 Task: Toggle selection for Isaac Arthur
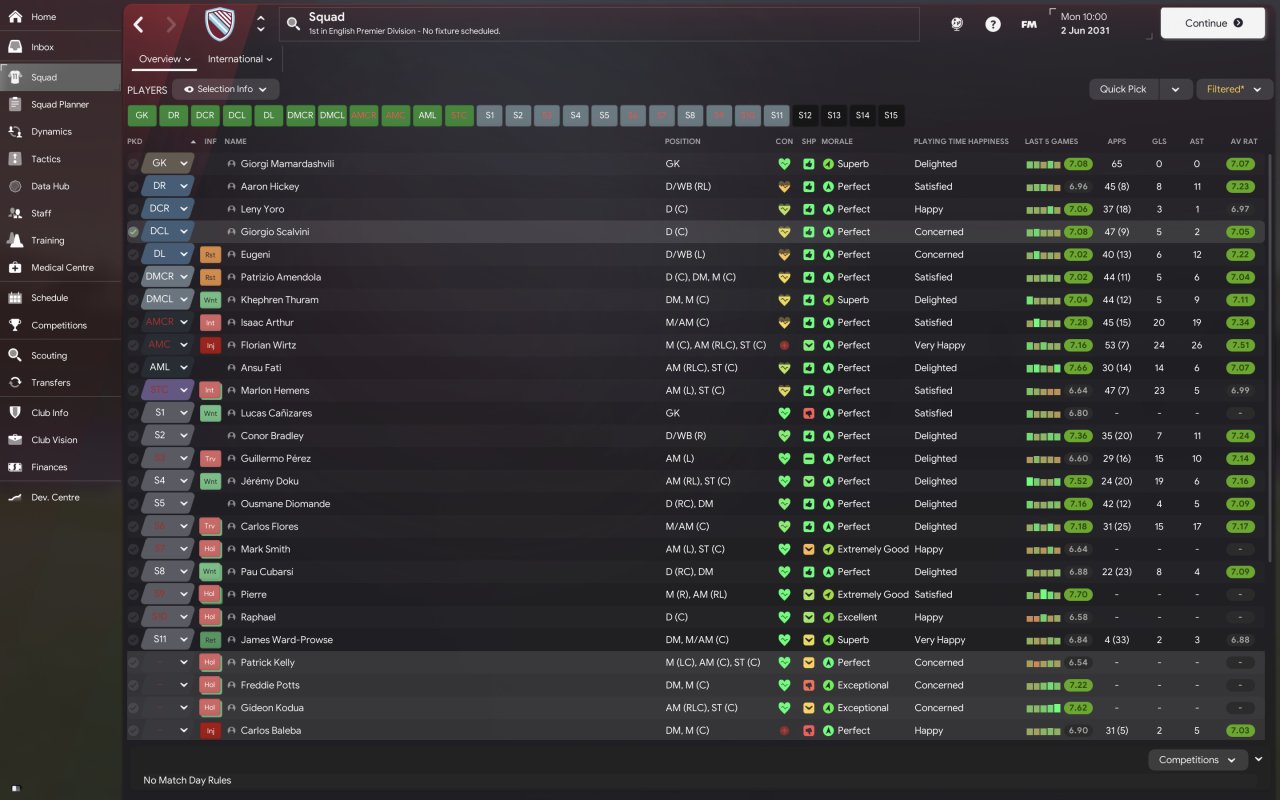134,322
